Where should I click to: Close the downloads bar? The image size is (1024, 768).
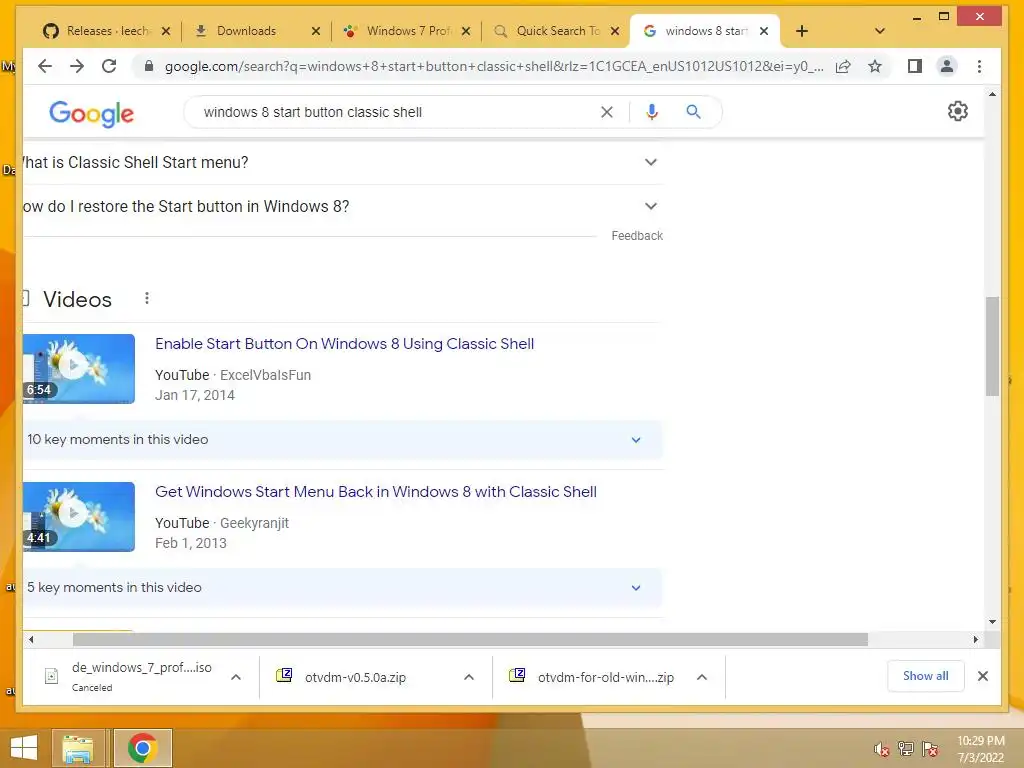[x=983, y=676]
